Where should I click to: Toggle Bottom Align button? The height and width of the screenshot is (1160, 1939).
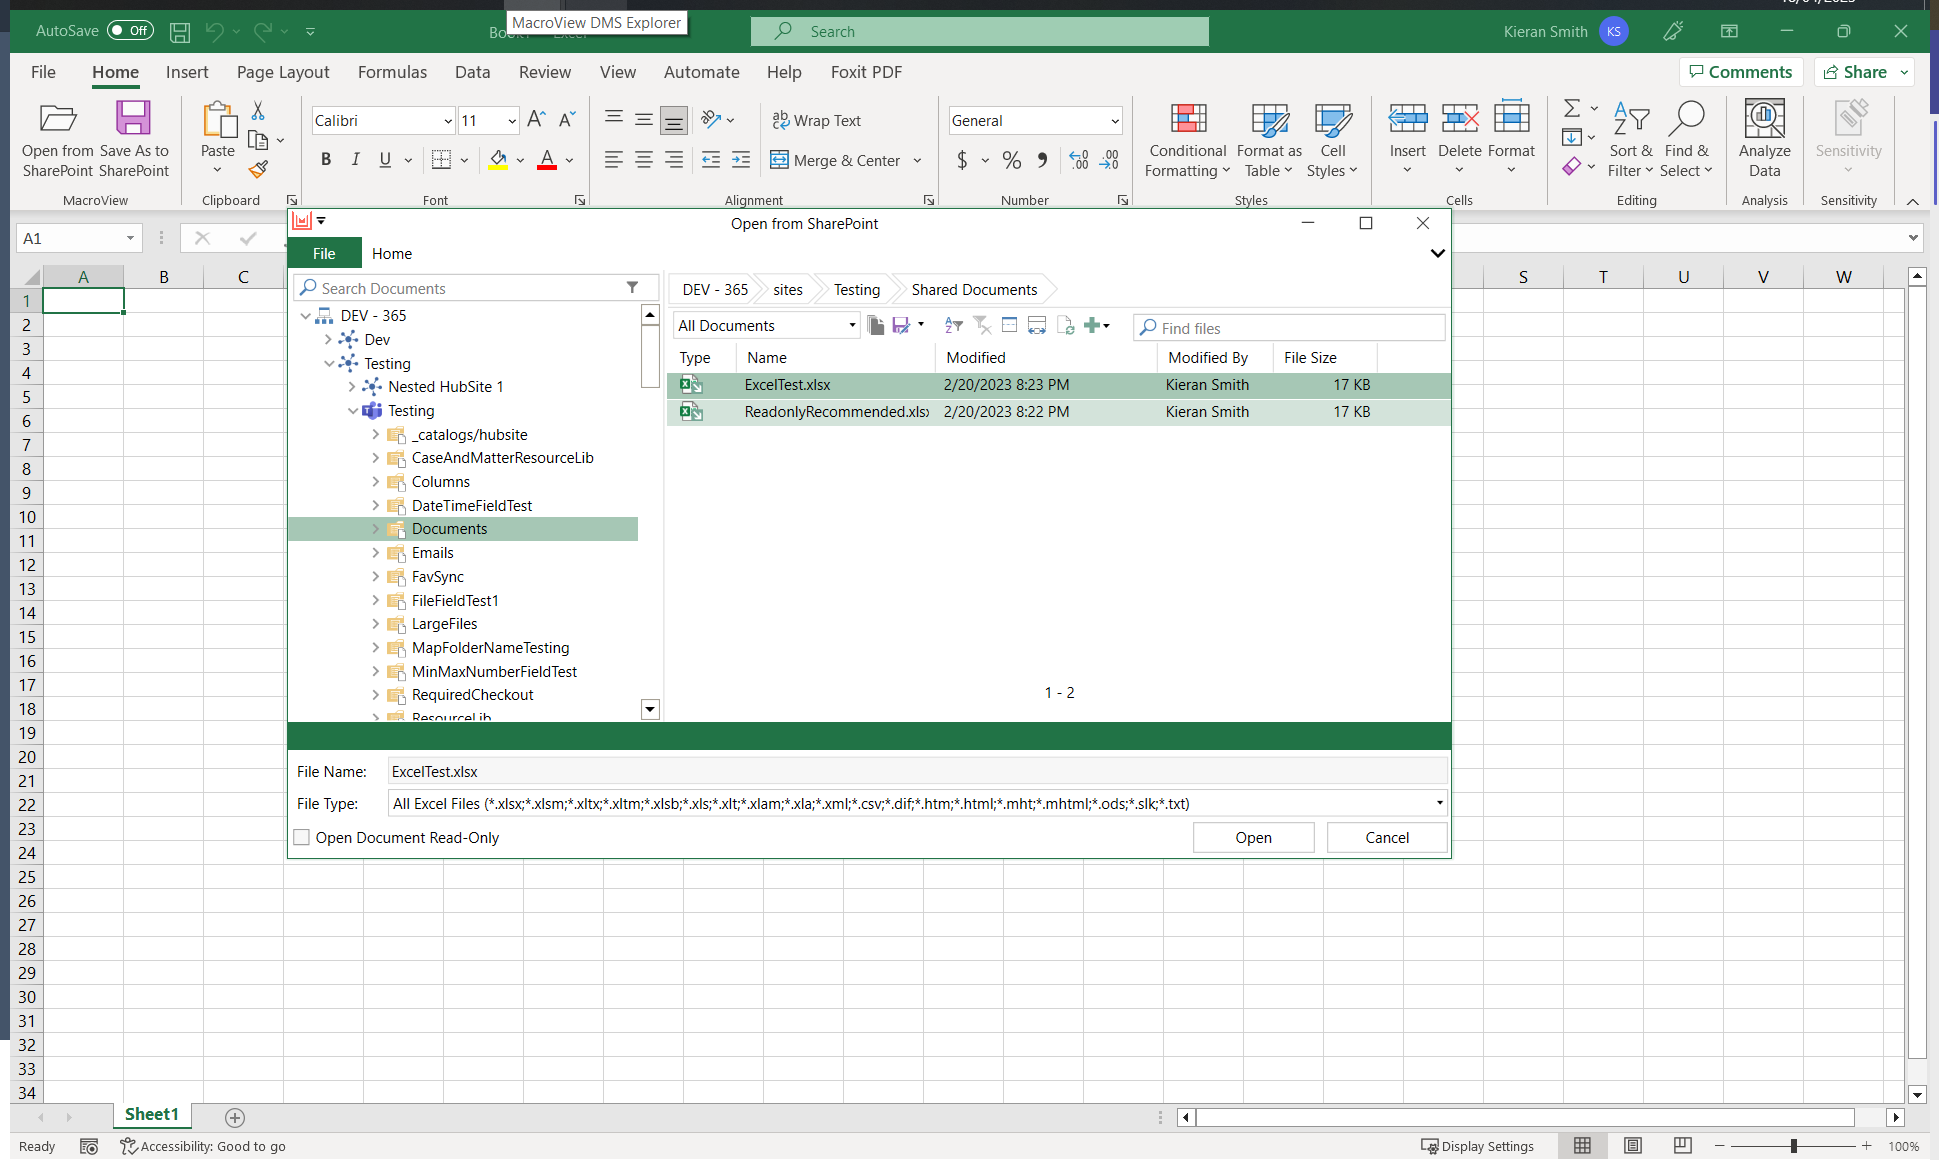coord(674,120)
